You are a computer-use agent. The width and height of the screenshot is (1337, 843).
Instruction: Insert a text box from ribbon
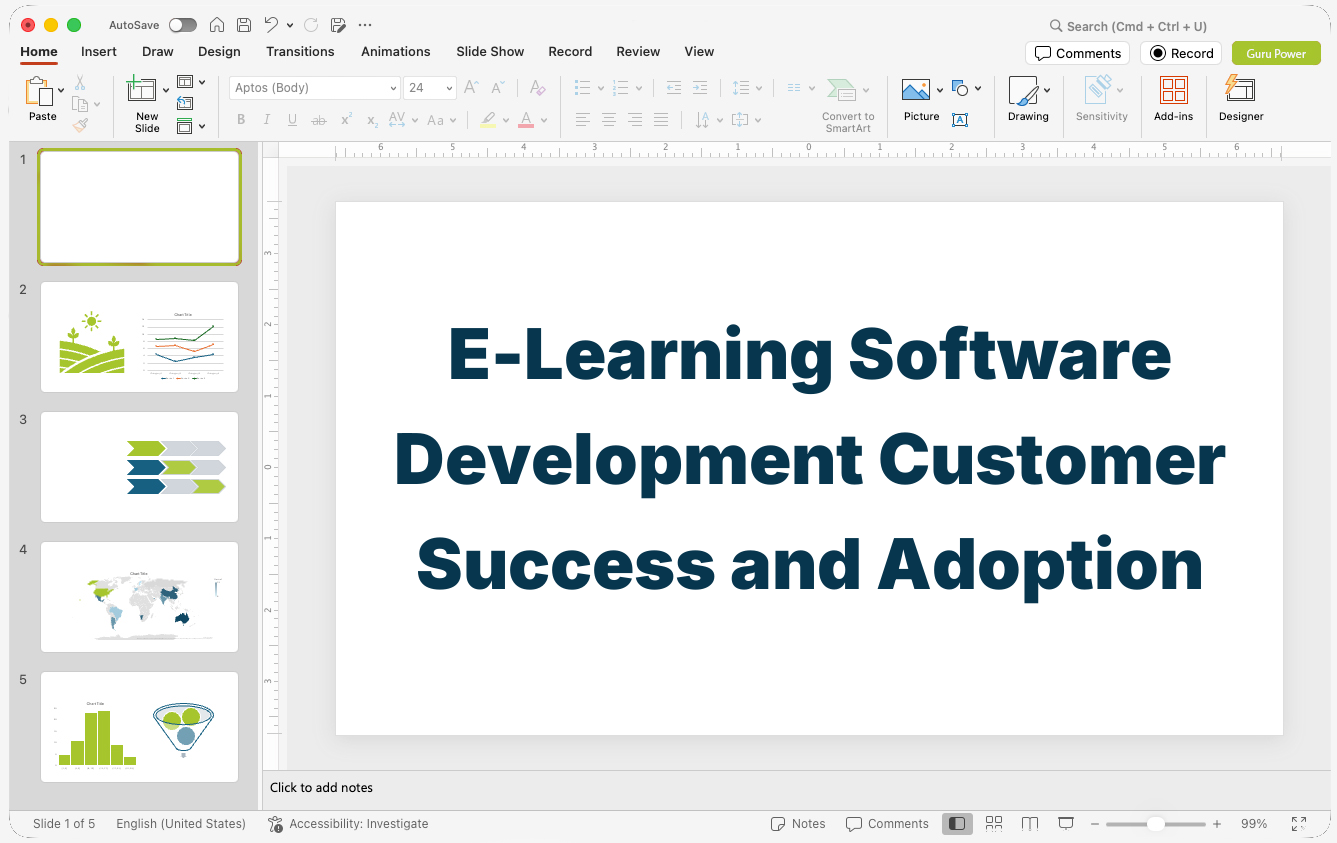tap(960, 120)
